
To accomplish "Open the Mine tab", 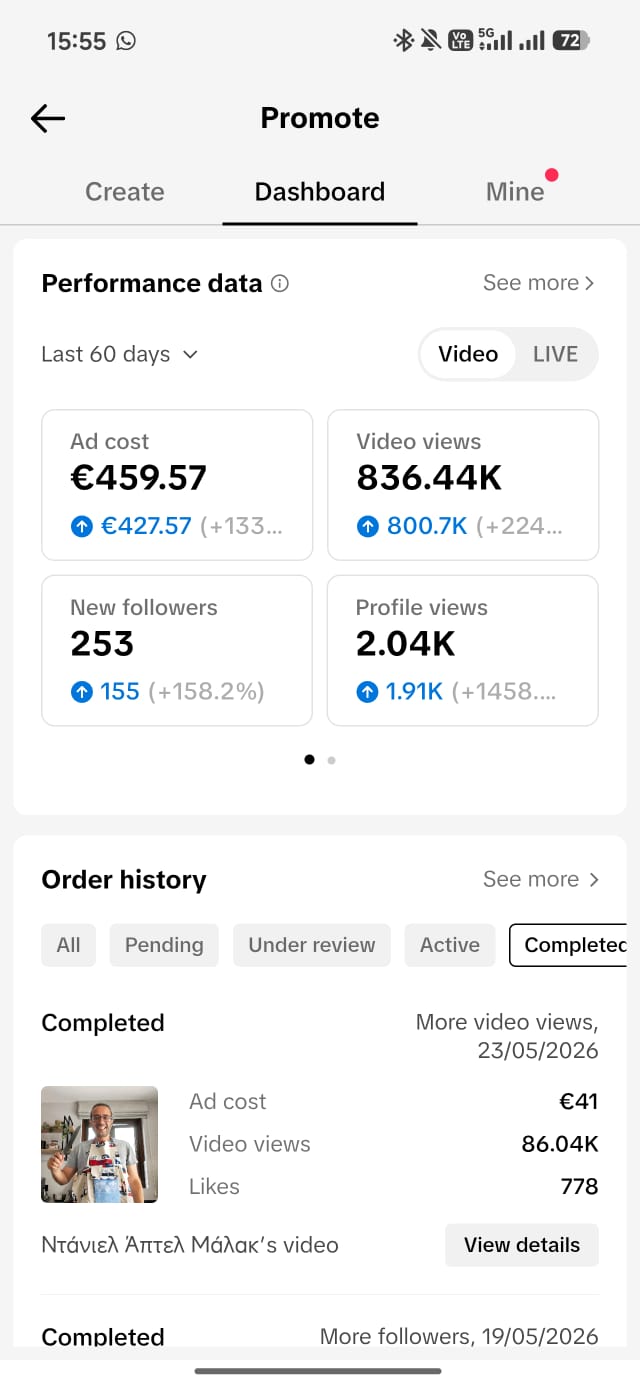I will tap(515, 192).
